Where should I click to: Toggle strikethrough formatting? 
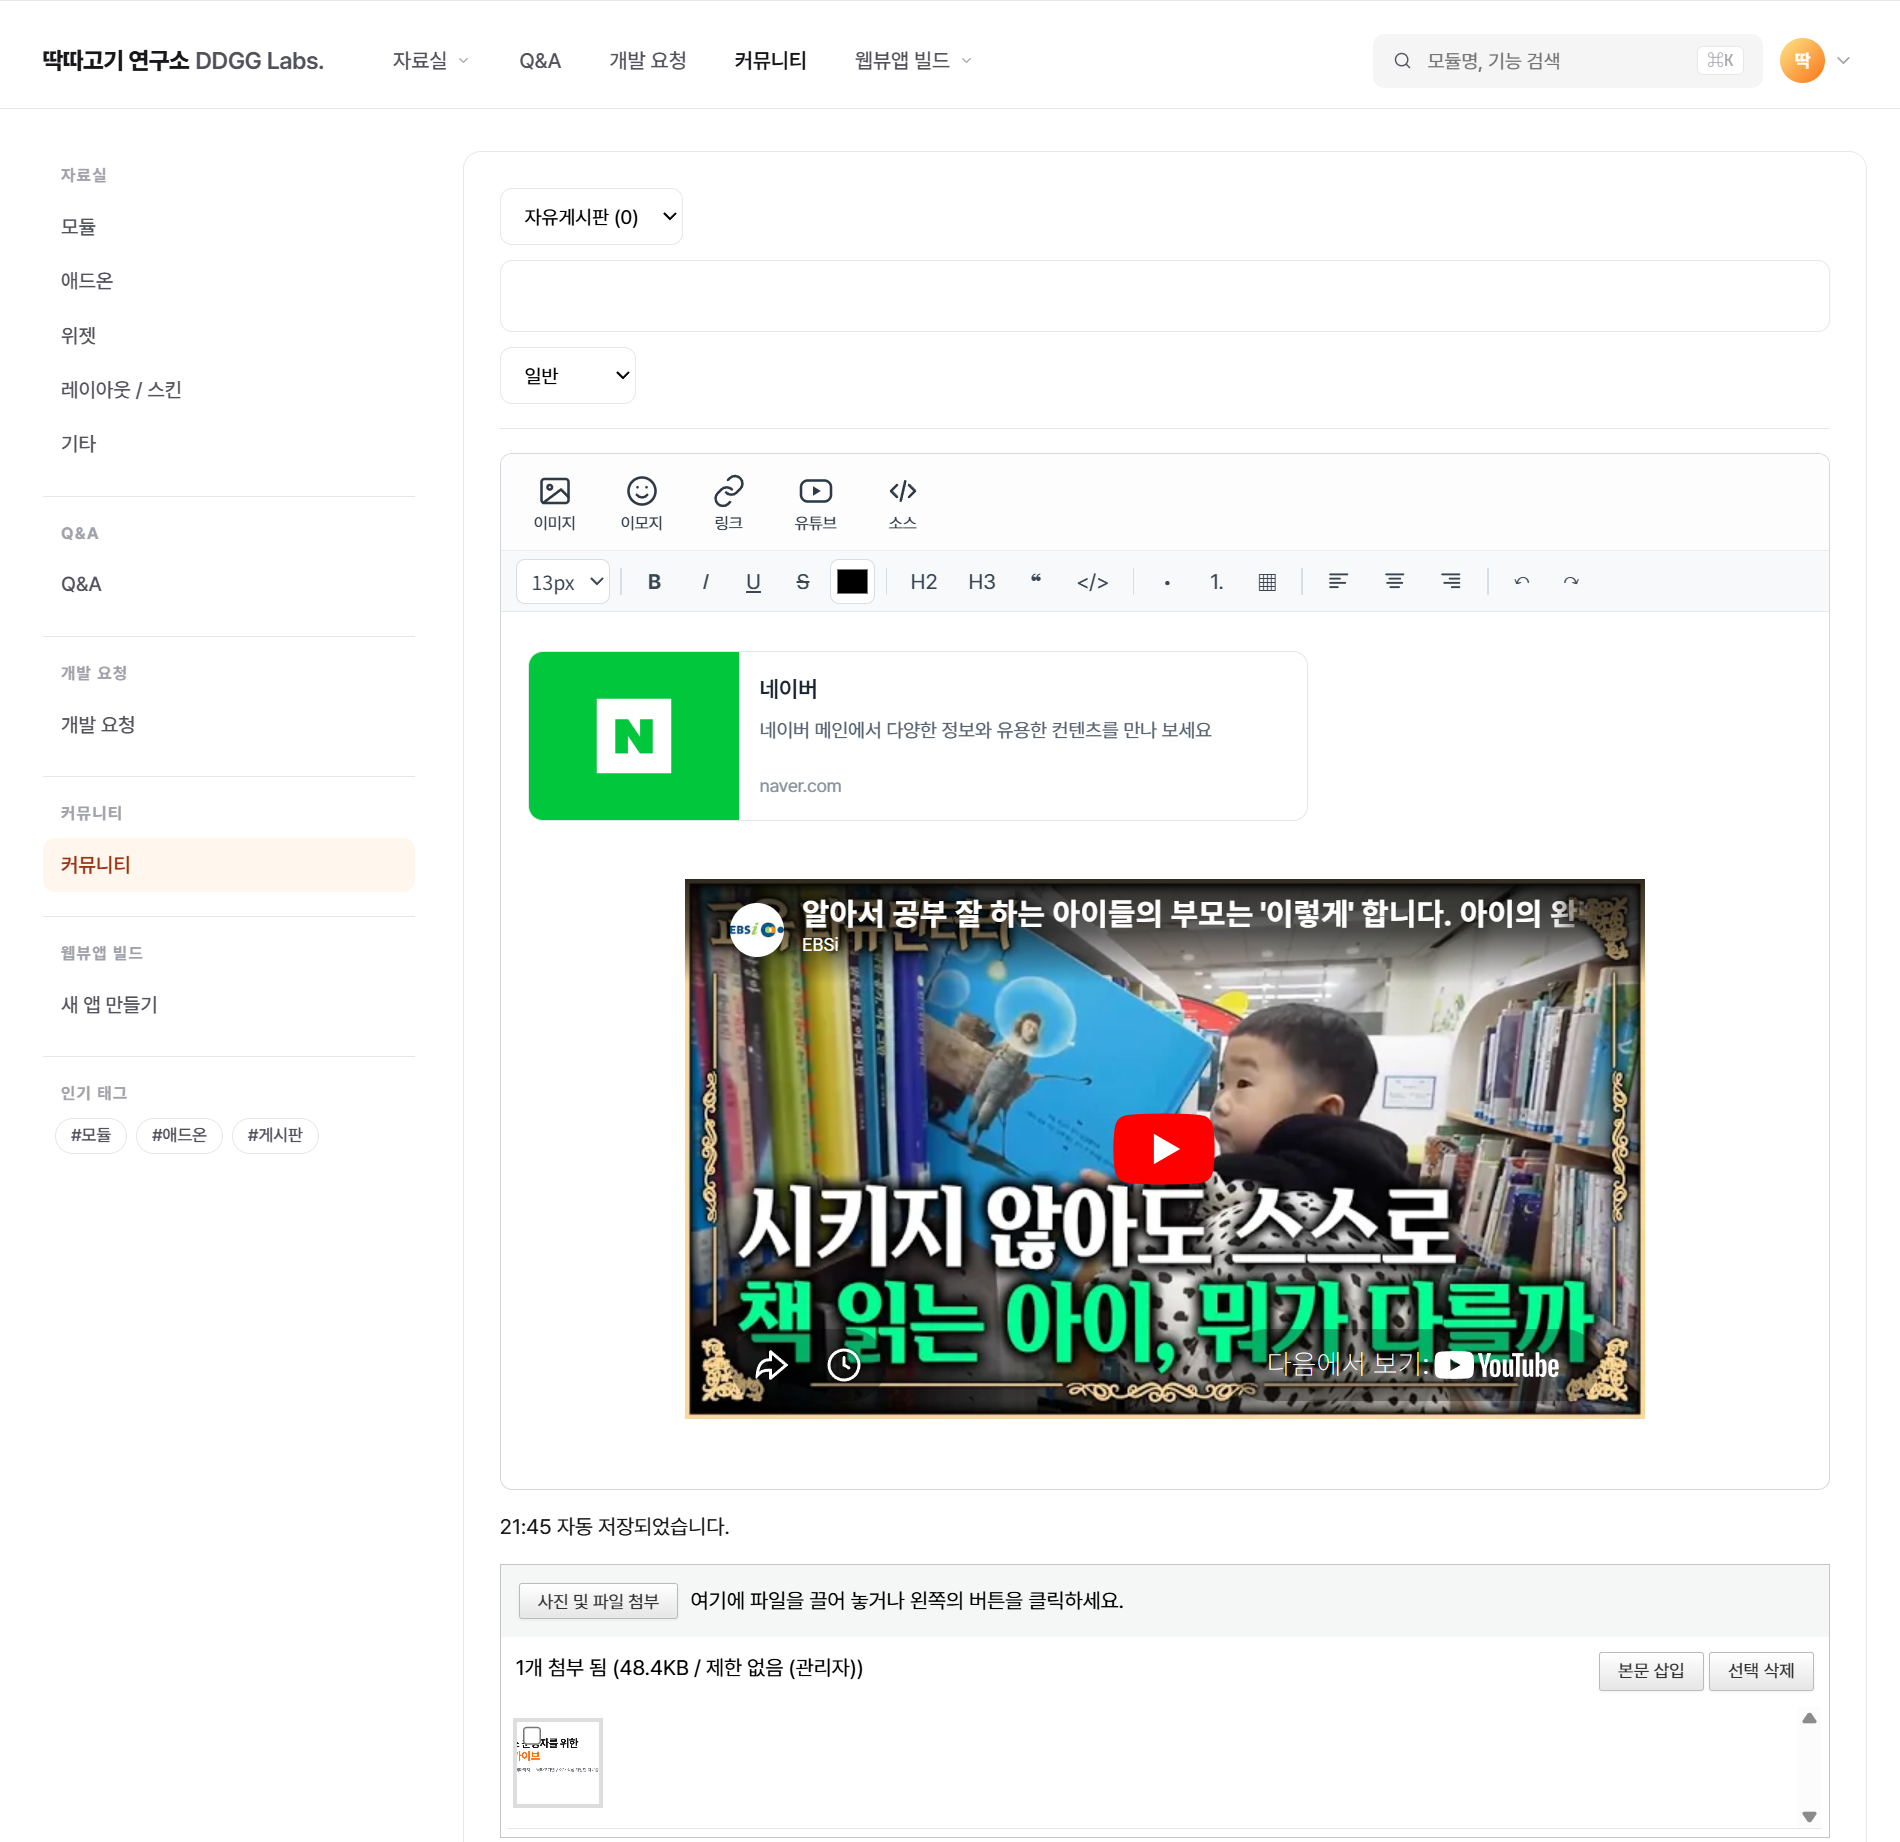(x=803, y=582)
